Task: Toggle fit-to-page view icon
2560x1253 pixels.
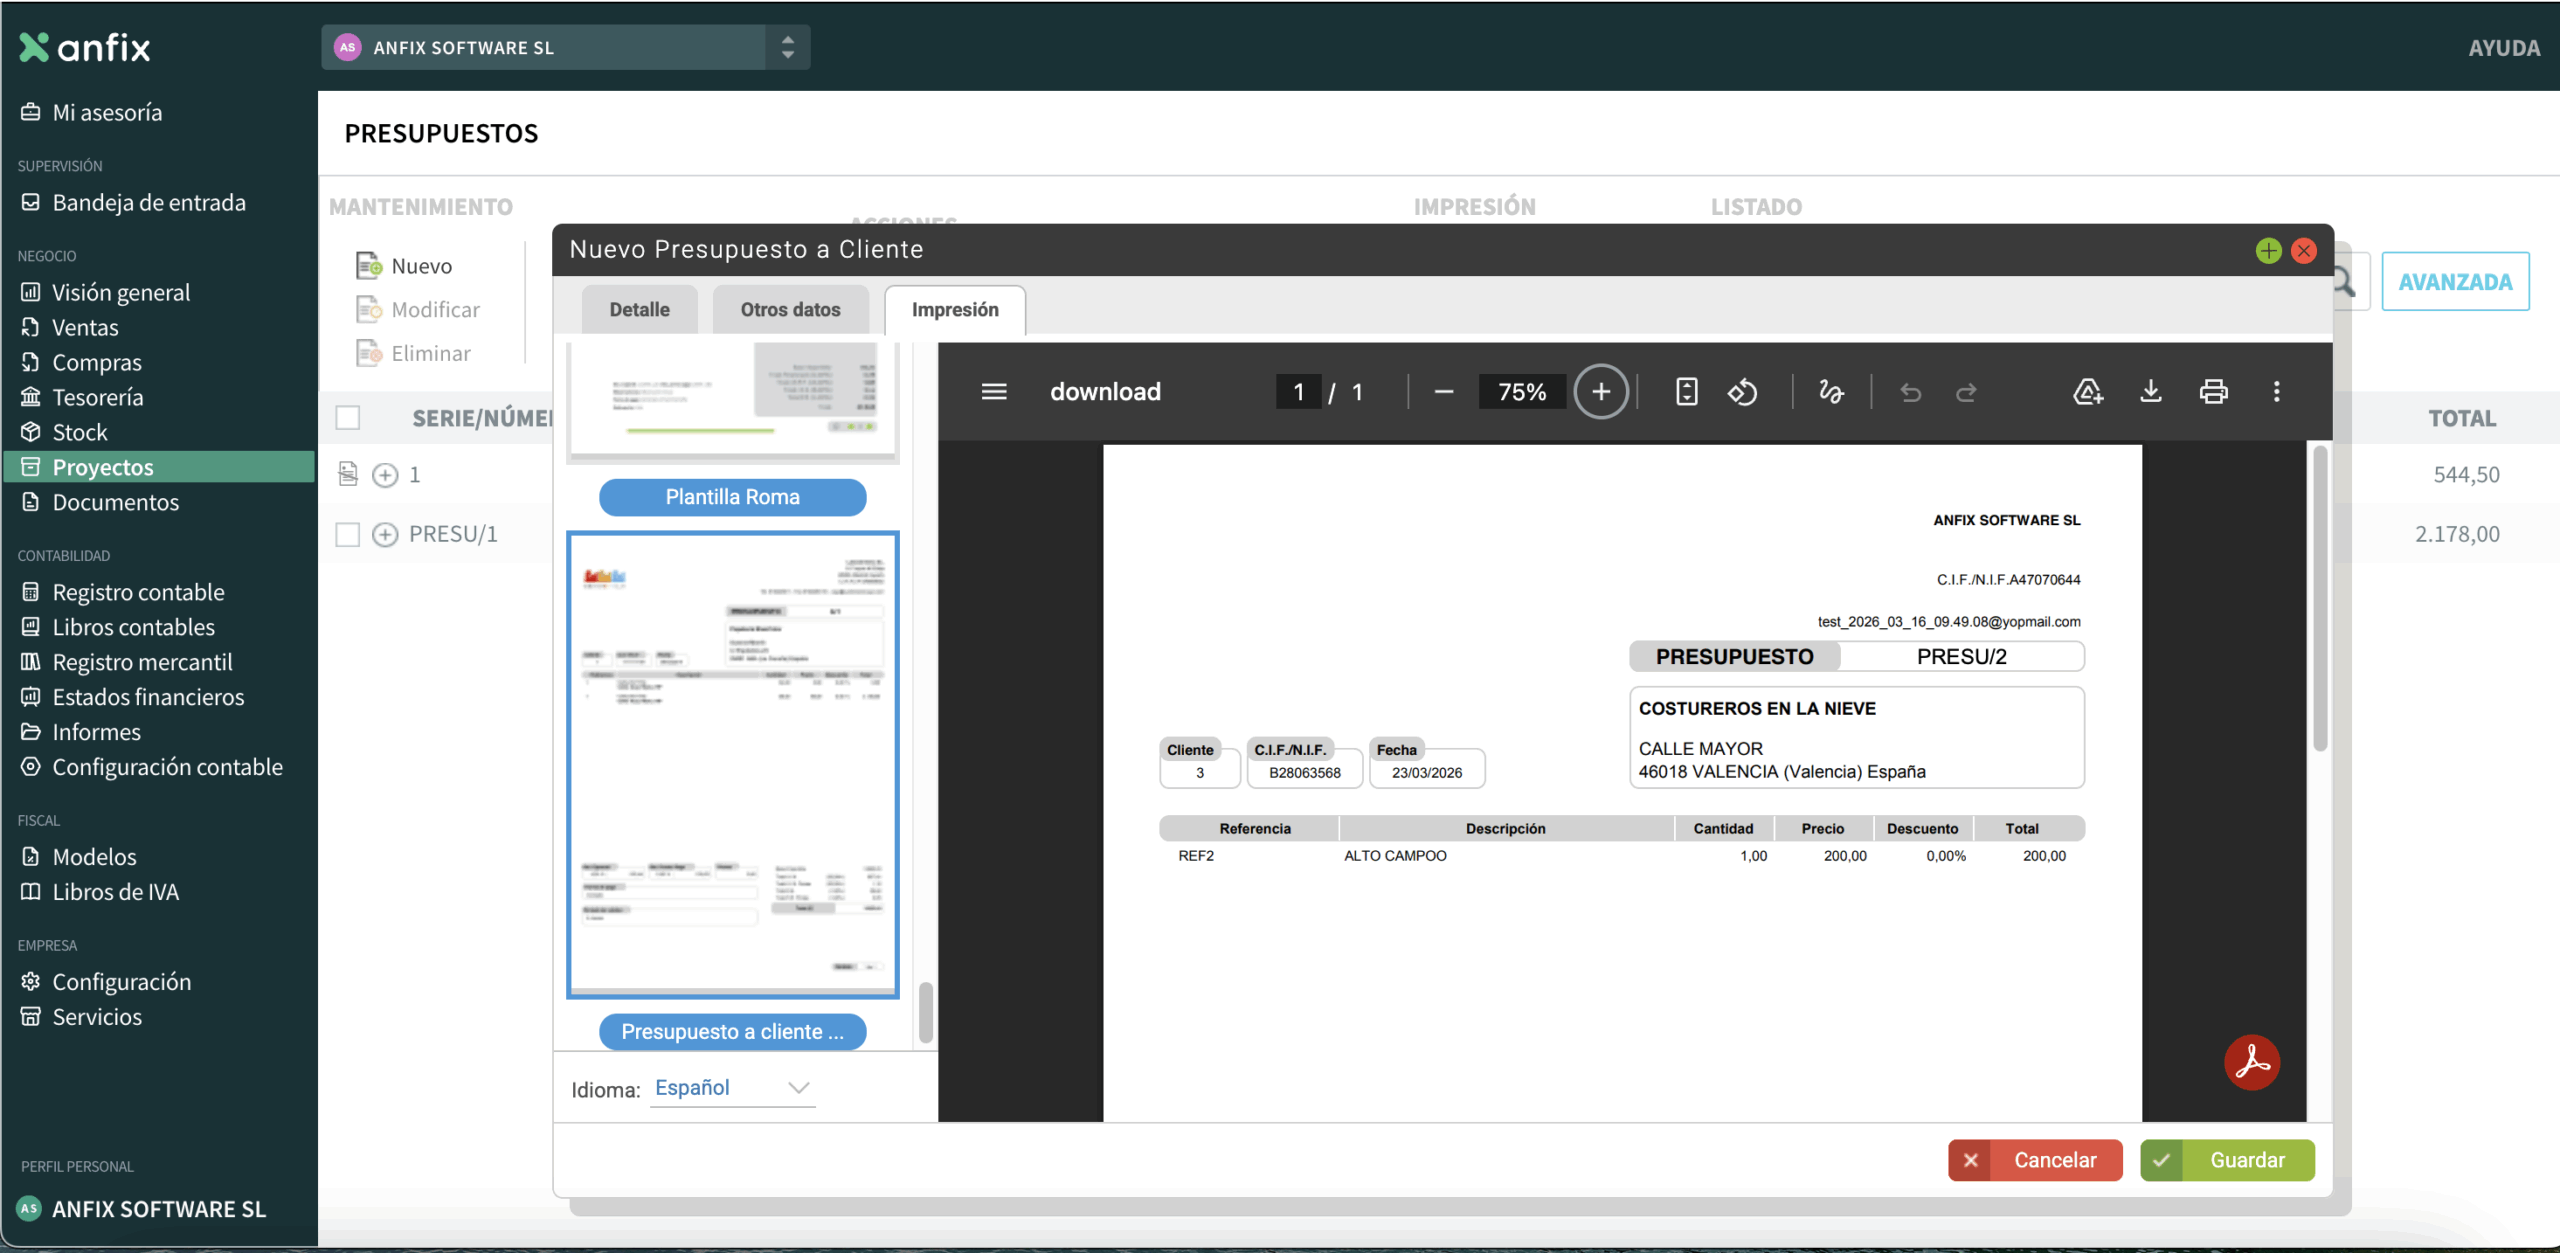Action: click(1686, 391)
